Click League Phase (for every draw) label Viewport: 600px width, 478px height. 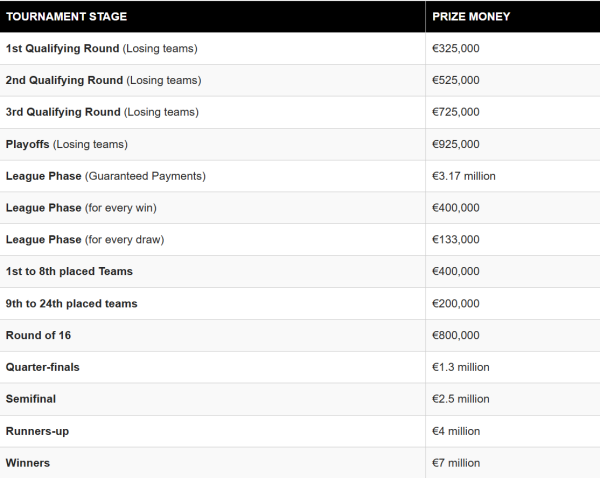(85, 240)
